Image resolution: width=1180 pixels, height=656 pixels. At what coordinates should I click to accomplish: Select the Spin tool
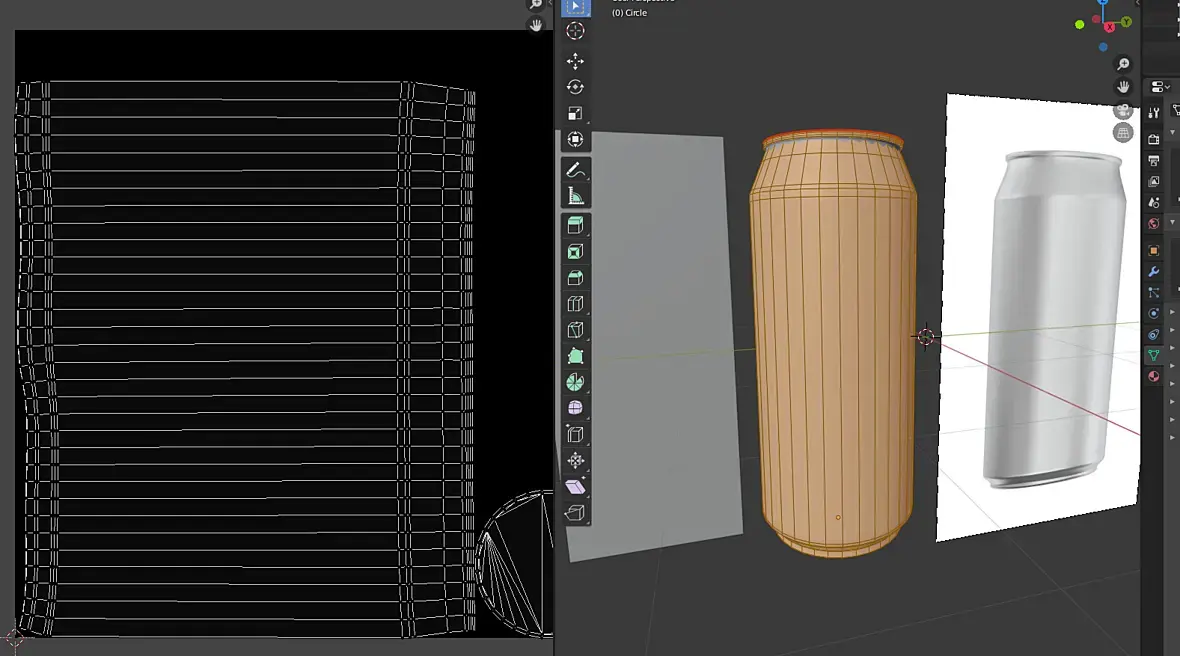575,382
